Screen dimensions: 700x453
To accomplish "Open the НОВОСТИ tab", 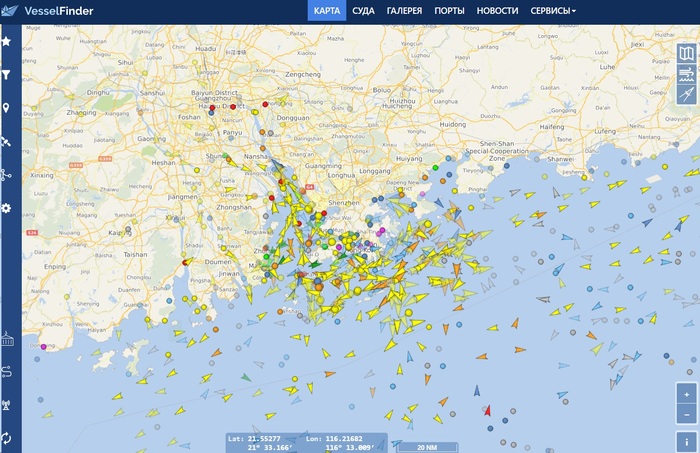I will [x=497, y=11].
